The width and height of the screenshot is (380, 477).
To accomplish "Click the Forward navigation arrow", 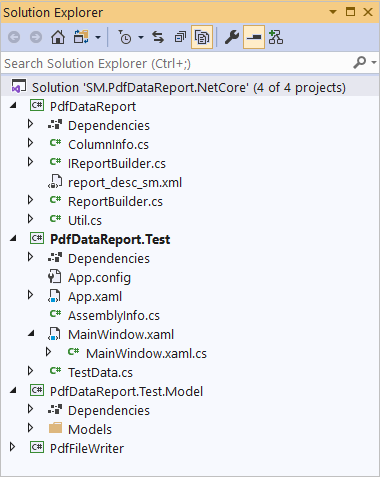I will point(36,37).
